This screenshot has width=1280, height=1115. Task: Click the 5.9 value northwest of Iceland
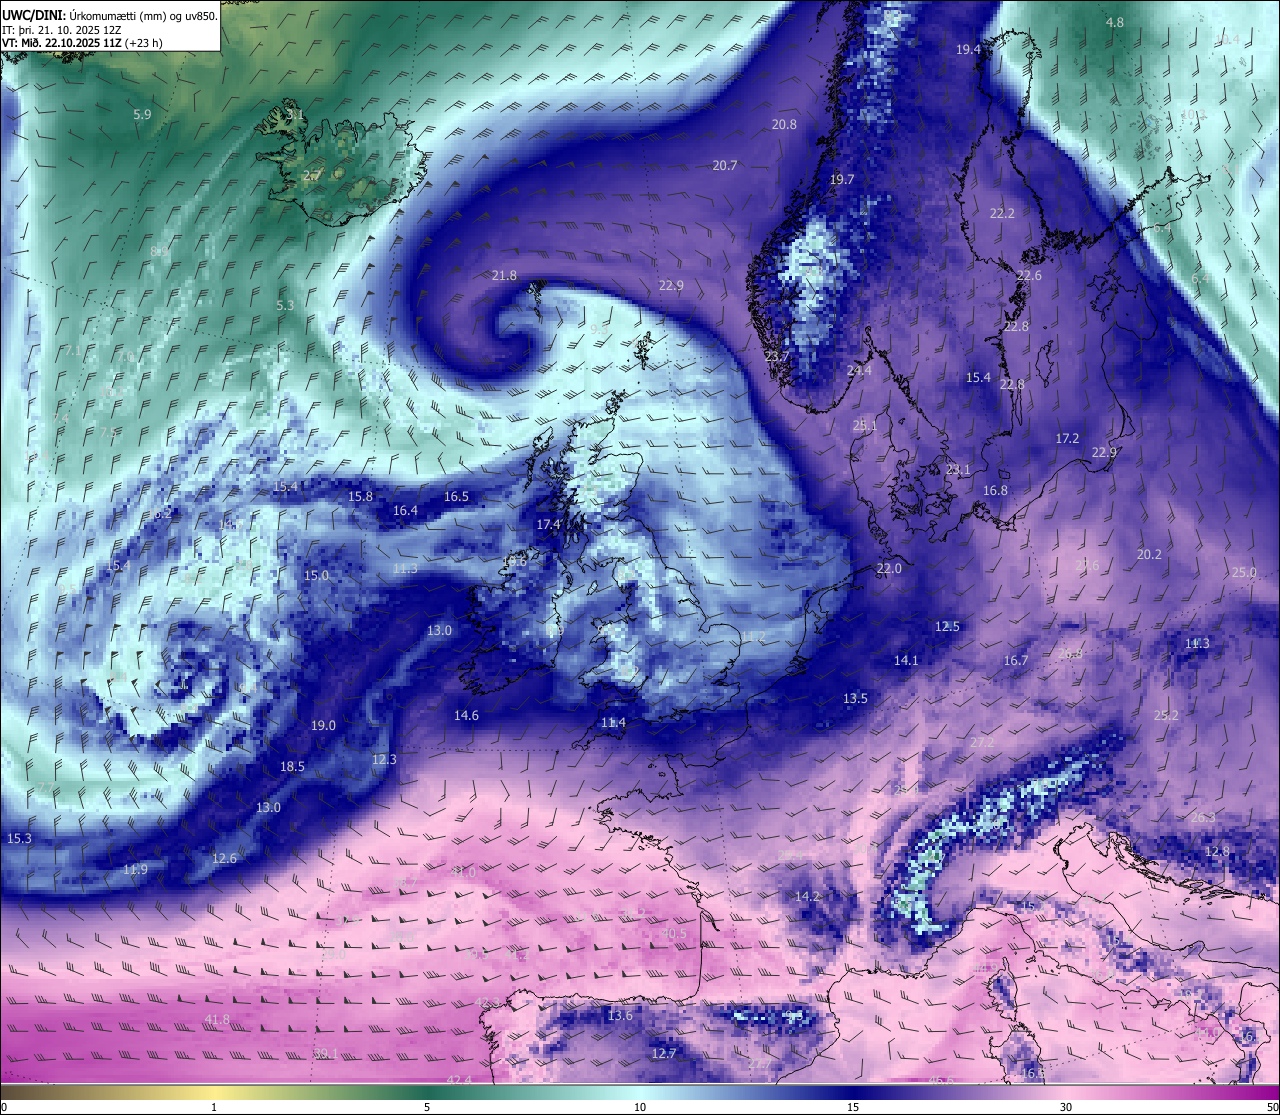click(142, 115)
